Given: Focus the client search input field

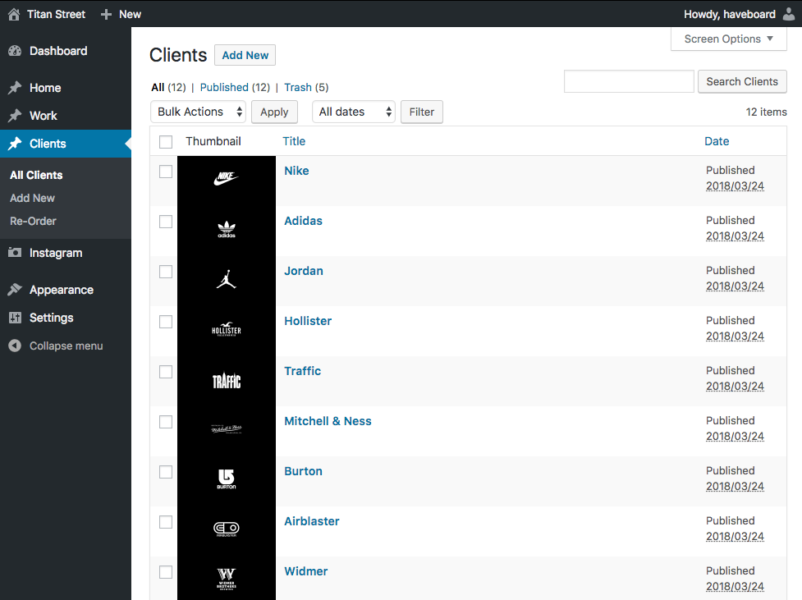Looking at the screenshot, I should click(x=629, y=81).
